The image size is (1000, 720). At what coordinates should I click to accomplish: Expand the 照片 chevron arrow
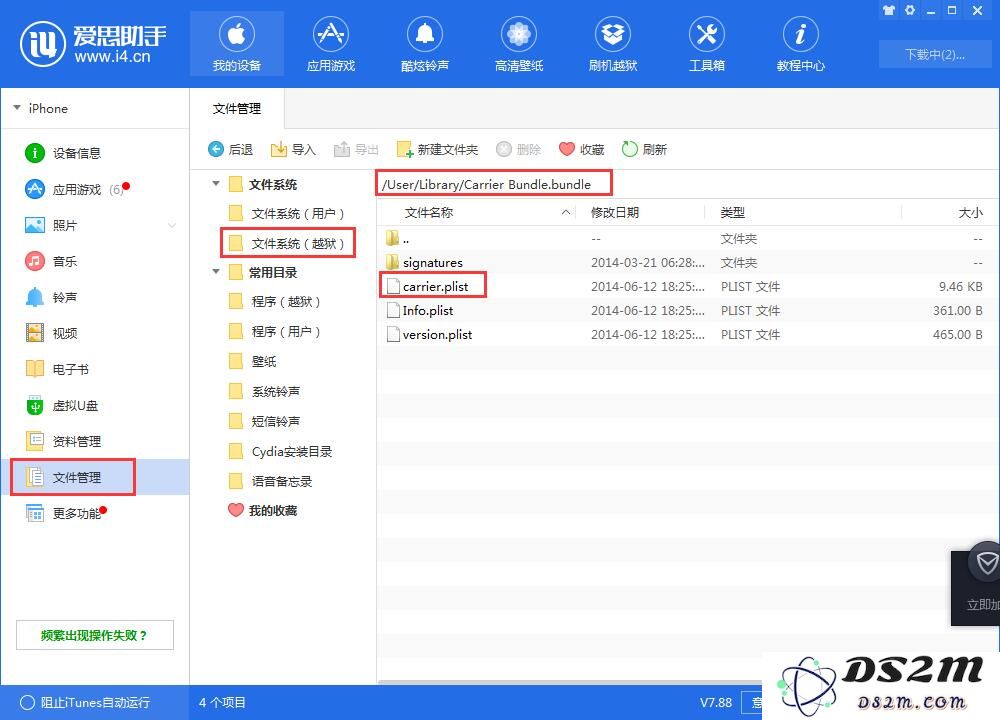(172, 225)
